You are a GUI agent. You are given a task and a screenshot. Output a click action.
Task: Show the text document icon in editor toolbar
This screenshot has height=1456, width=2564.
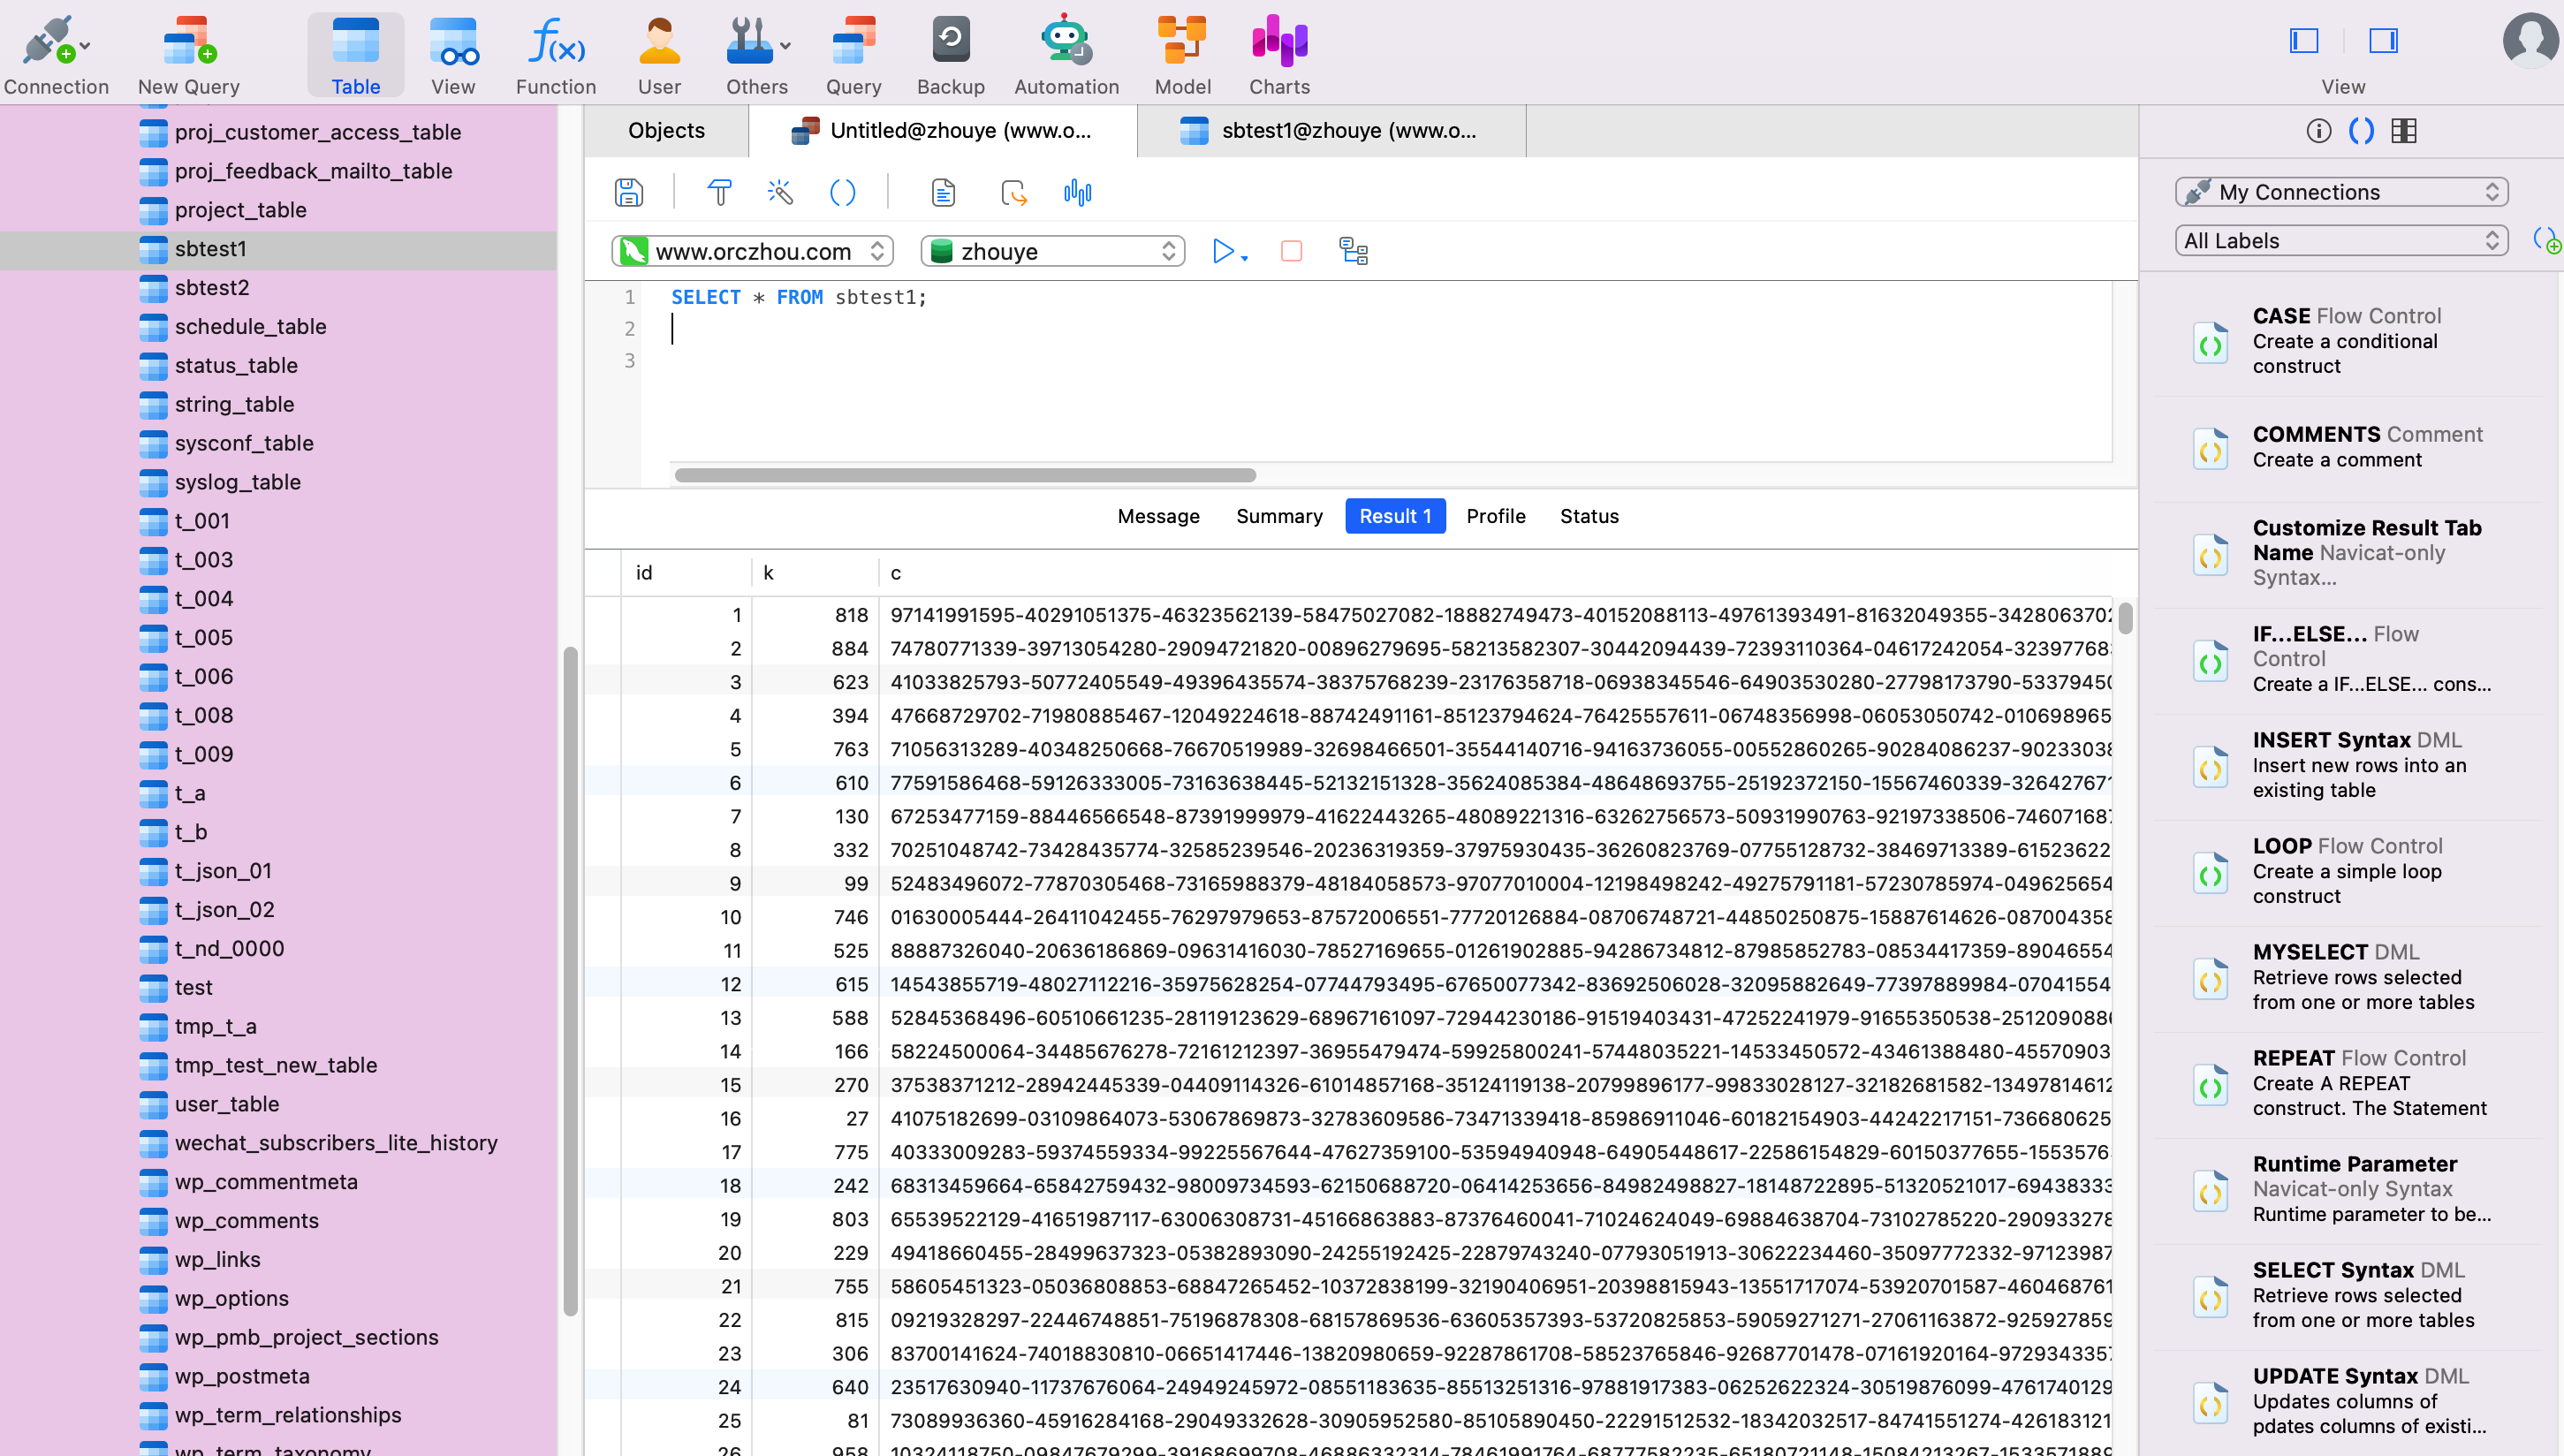point(943,192)
